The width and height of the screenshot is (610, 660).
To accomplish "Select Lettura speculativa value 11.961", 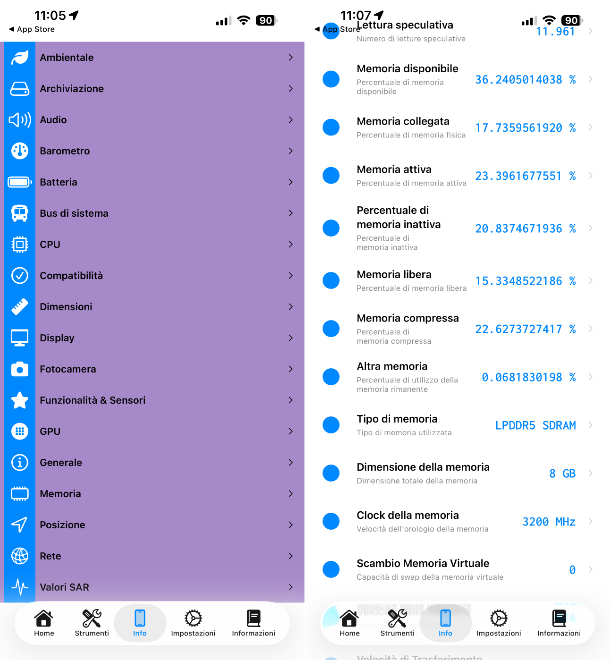I will click(x=555, y=32).
